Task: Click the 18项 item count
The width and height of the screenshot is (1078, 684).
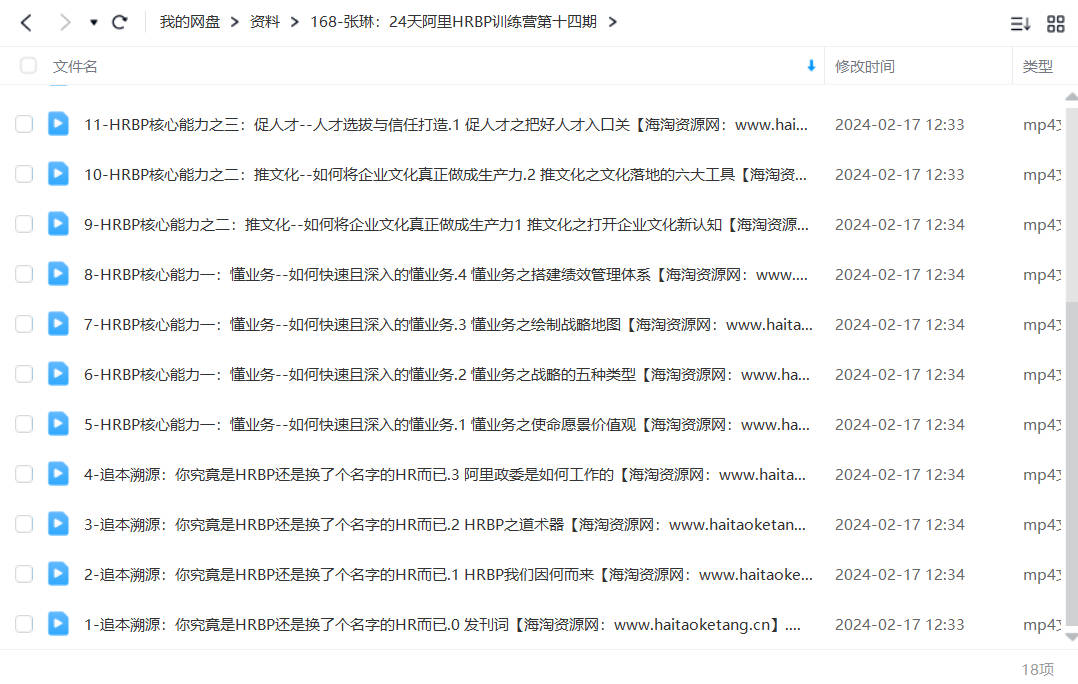Action: [1037, 670]
